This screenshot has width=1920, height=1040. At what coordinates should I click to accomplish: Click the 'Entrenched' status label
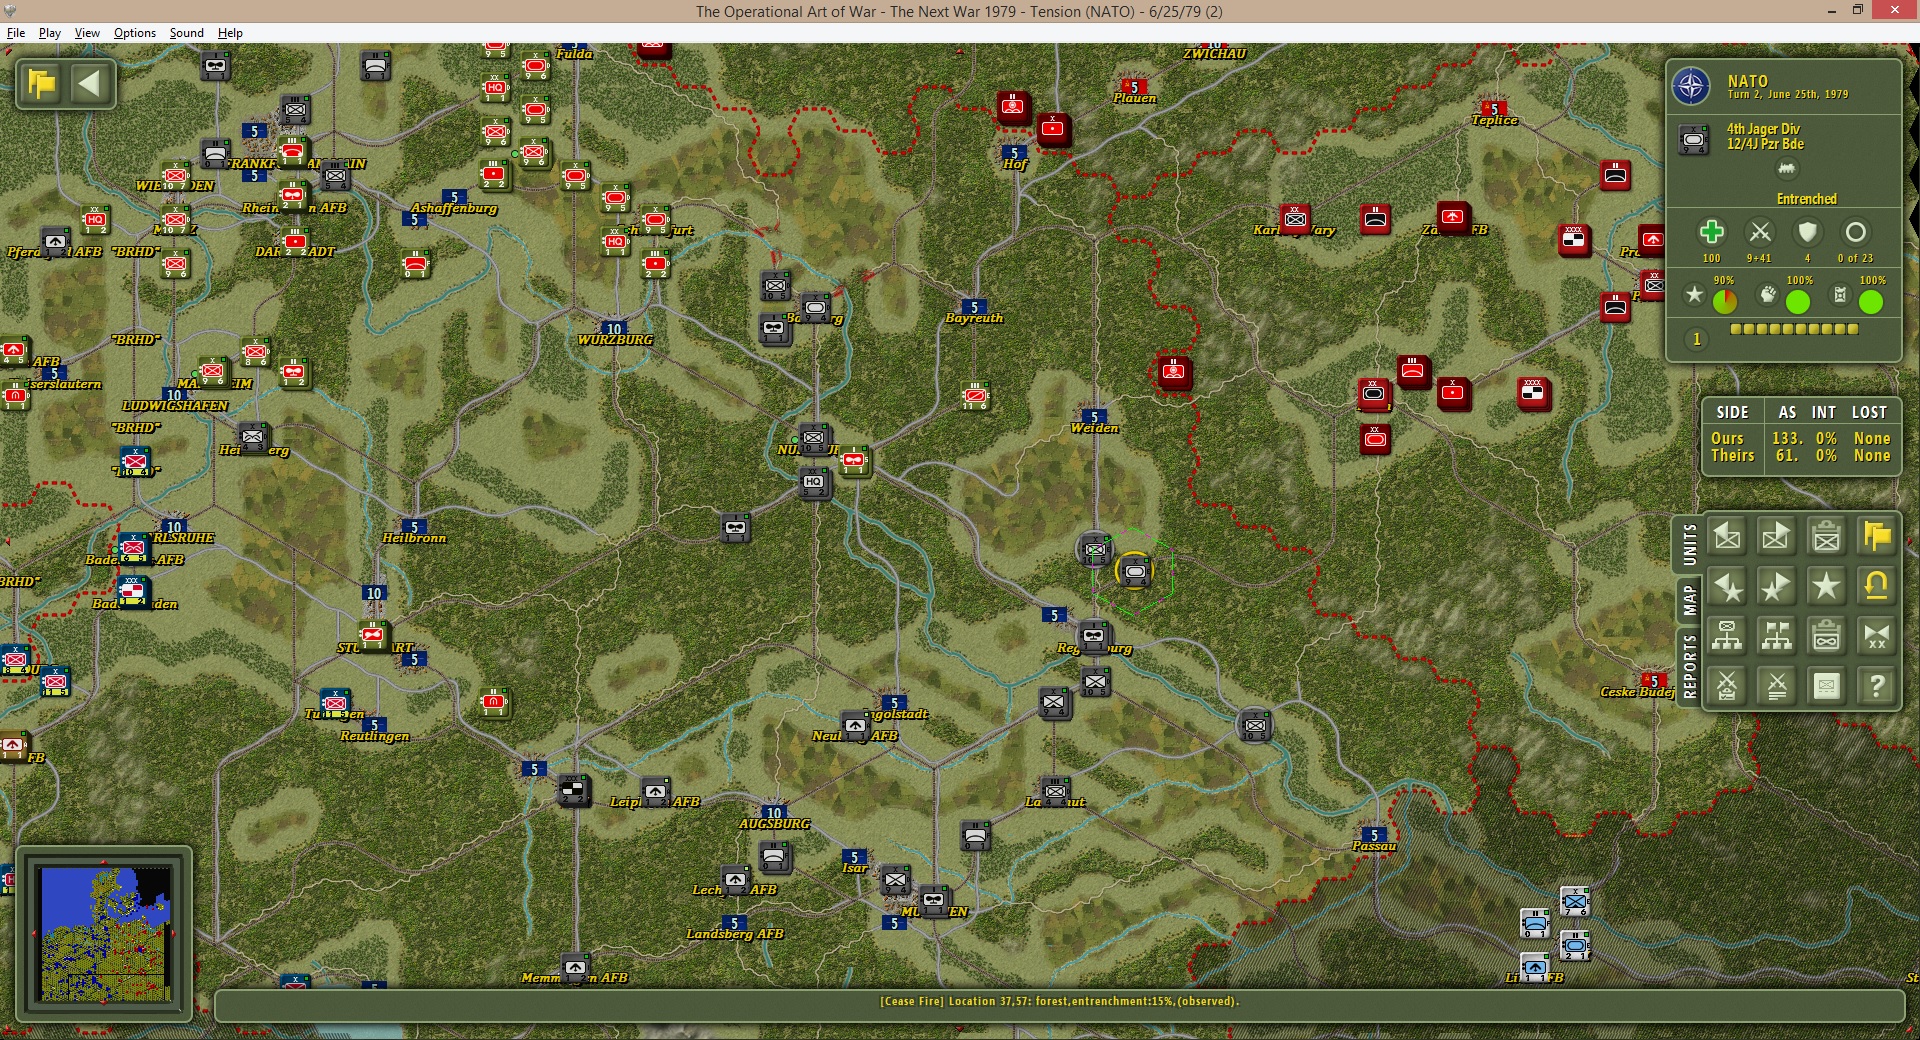[1806, 199]
